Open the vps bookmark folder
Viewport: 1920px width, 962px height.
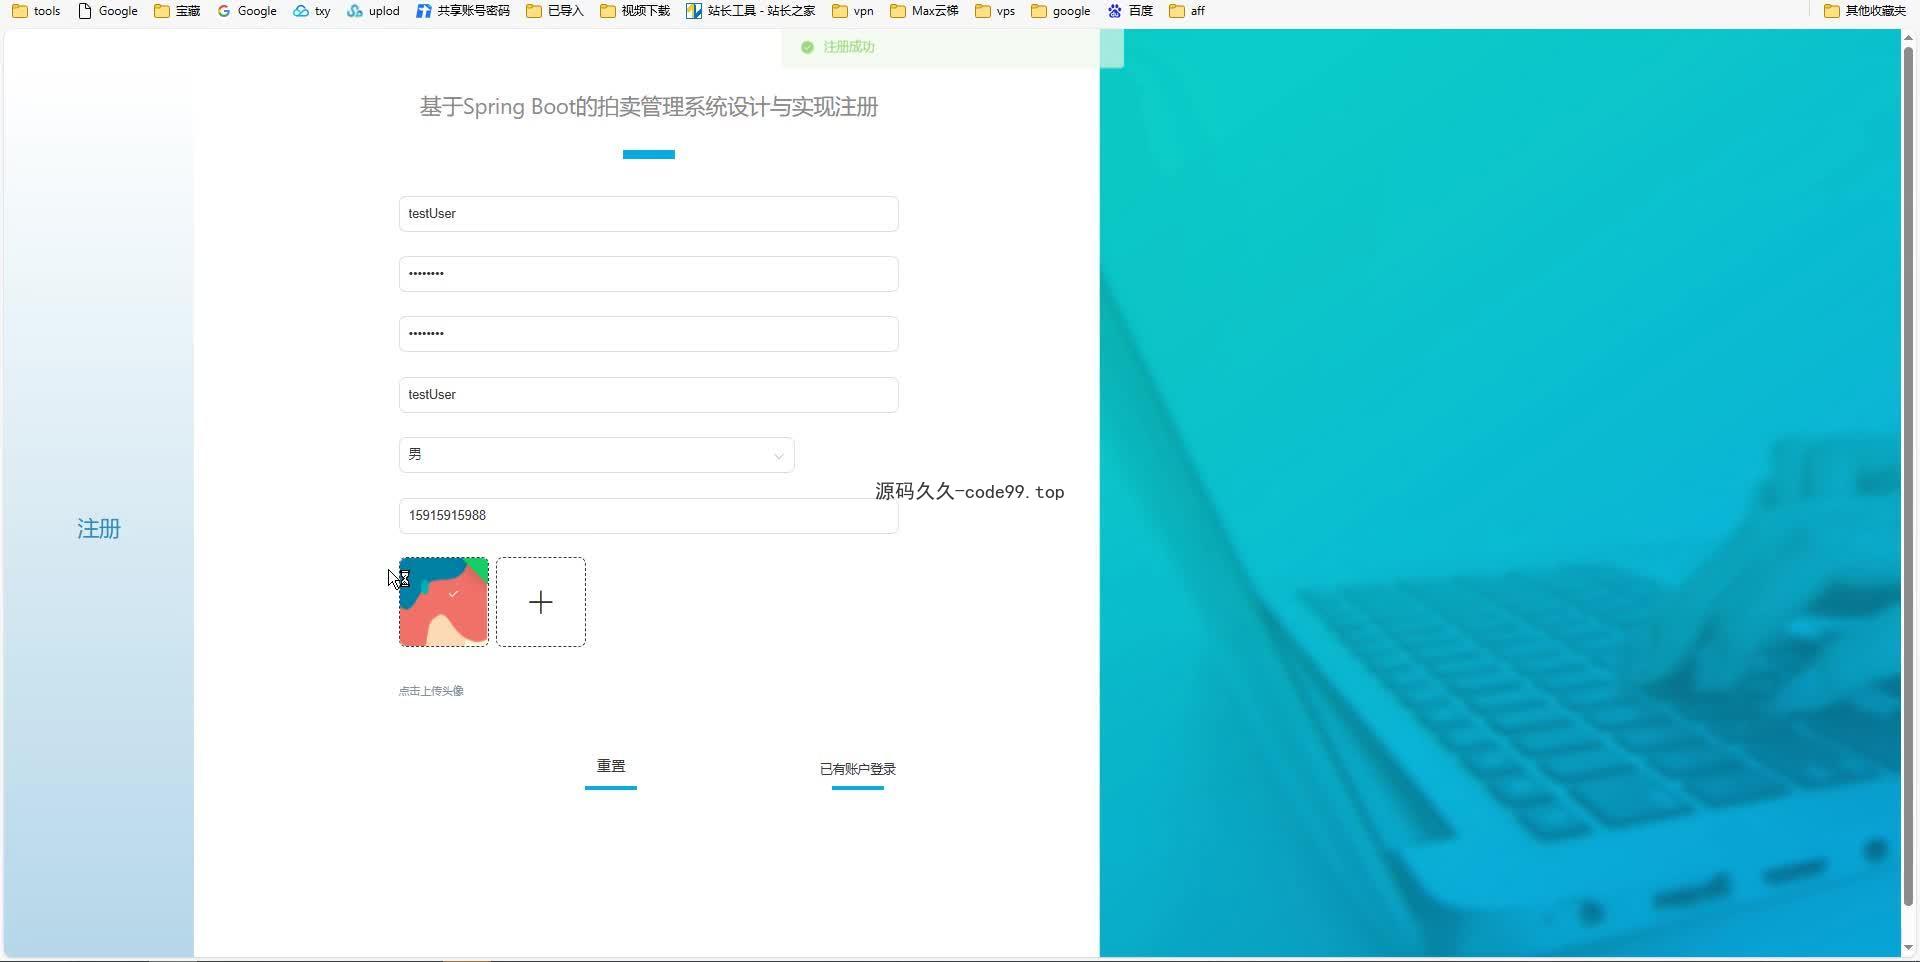[995, 11]
